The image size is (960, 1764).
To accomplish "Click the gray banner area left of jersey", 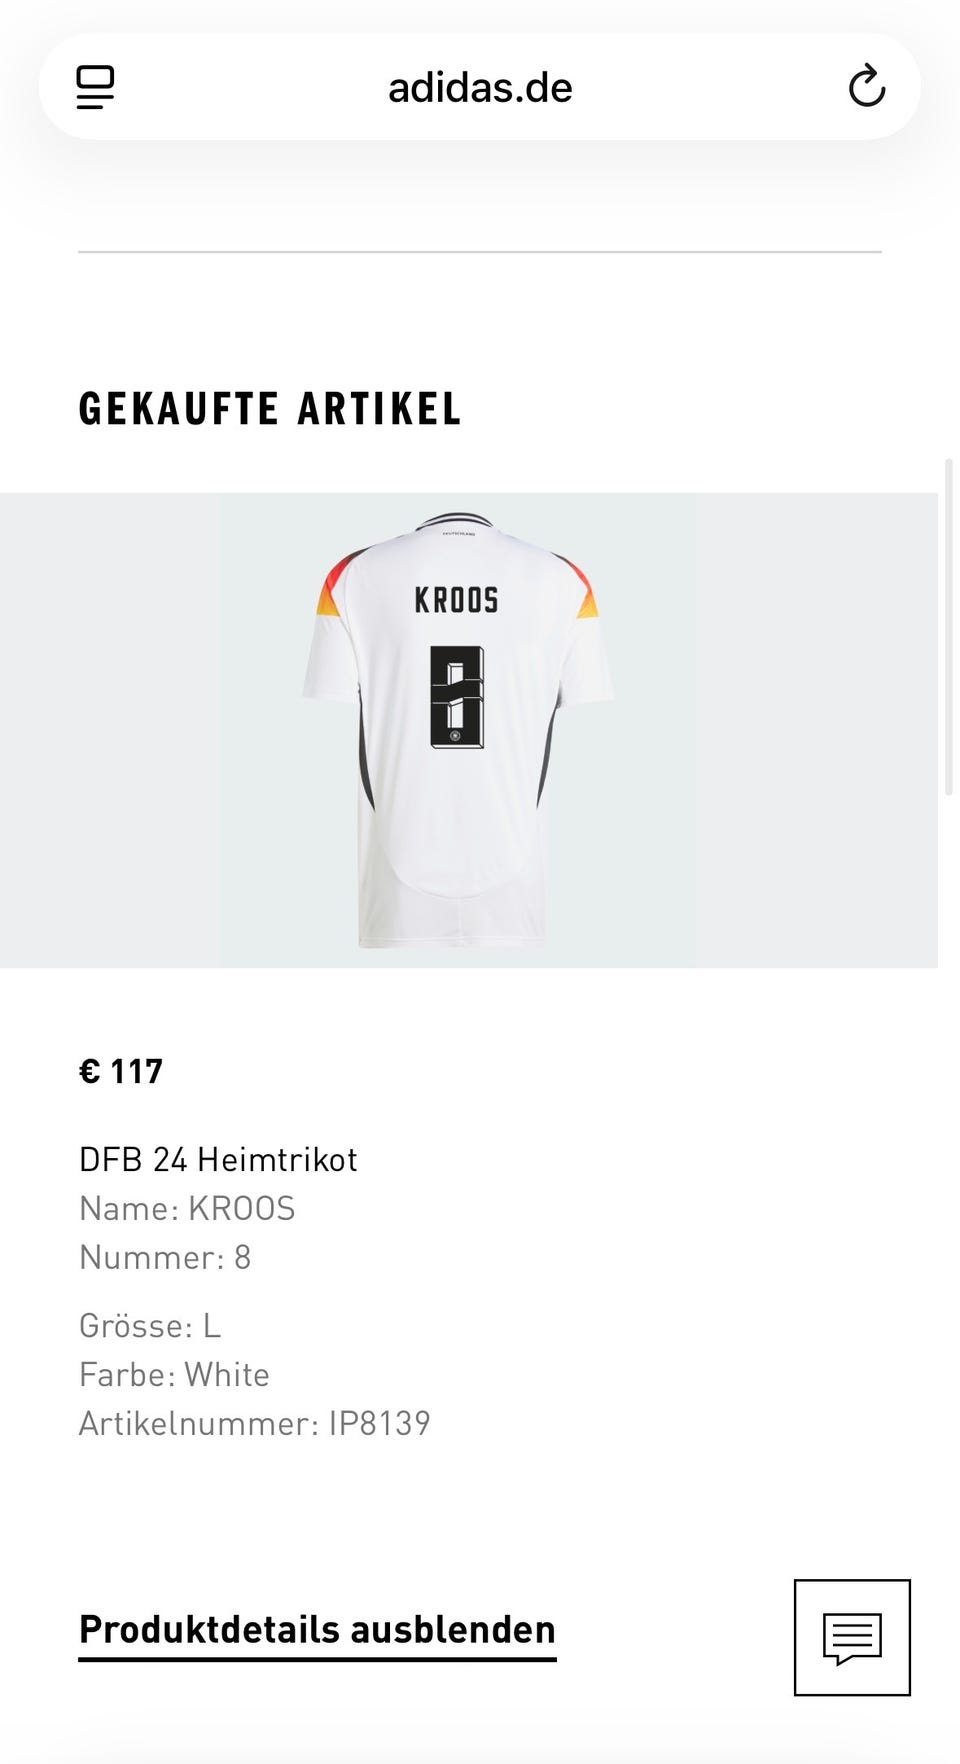I will 110,730.
